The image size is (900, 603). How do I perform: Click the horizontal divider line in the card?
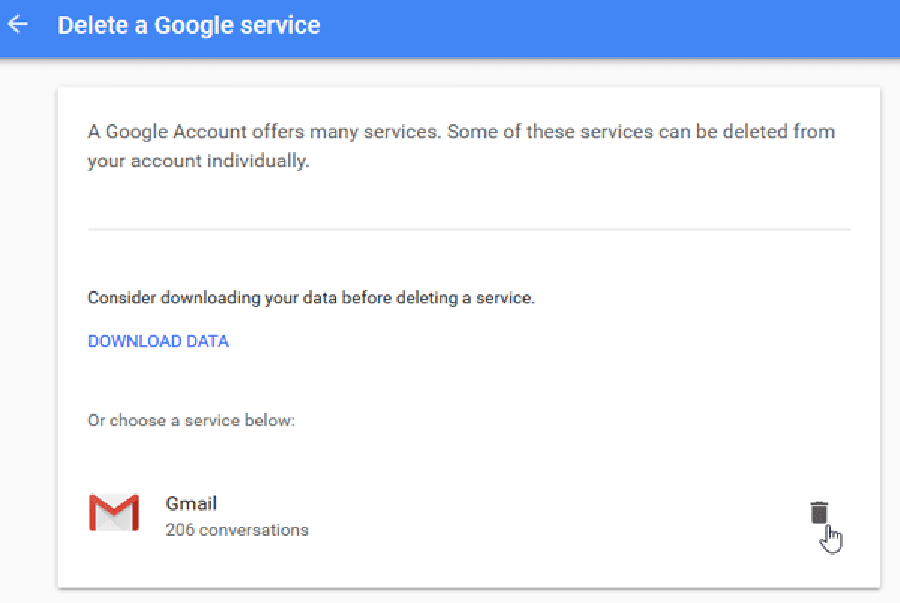(x=468, y=230)
